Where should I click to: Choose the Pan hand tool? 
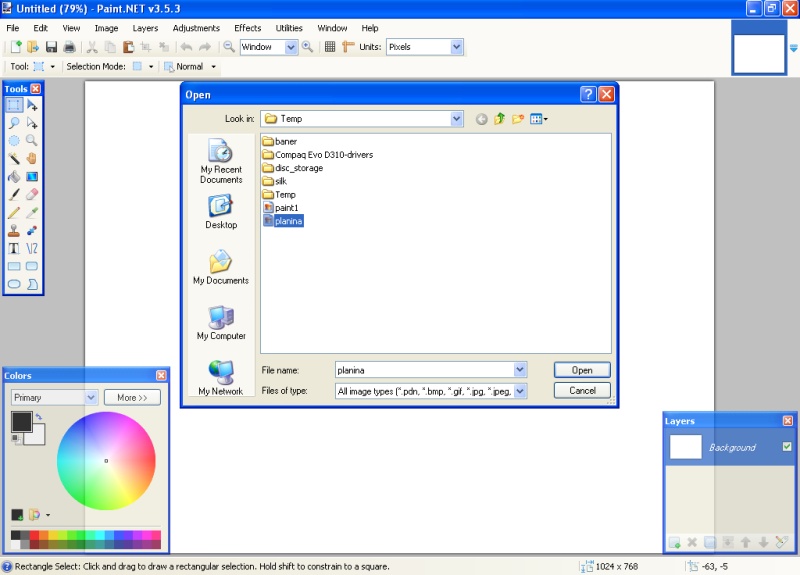click(32, 158)
